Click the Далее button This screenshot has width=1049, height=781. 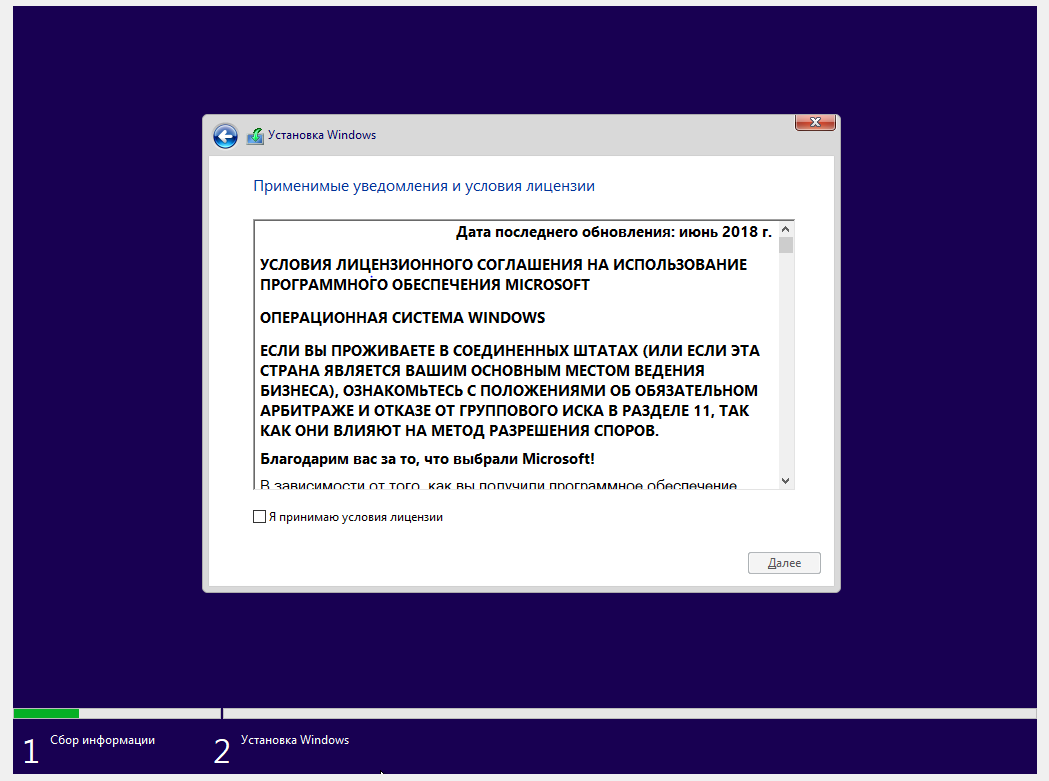pyautogui.click(x=784, y=563)
